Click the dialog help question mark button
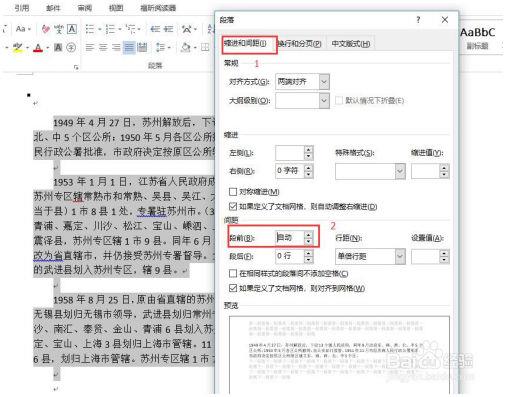 coord(418,20)
